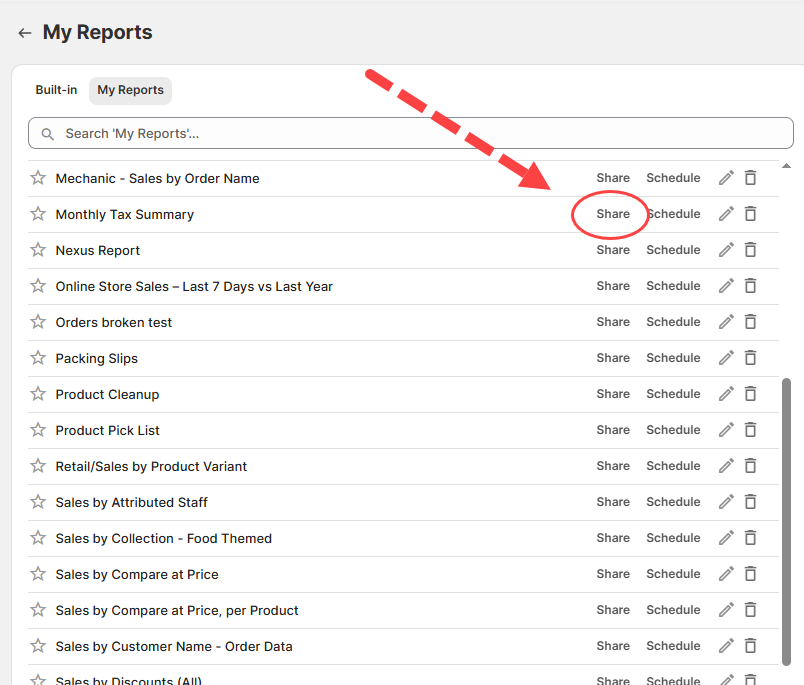Remove Sales by Compare at Price report
The image size is (804, 685).
750,574
